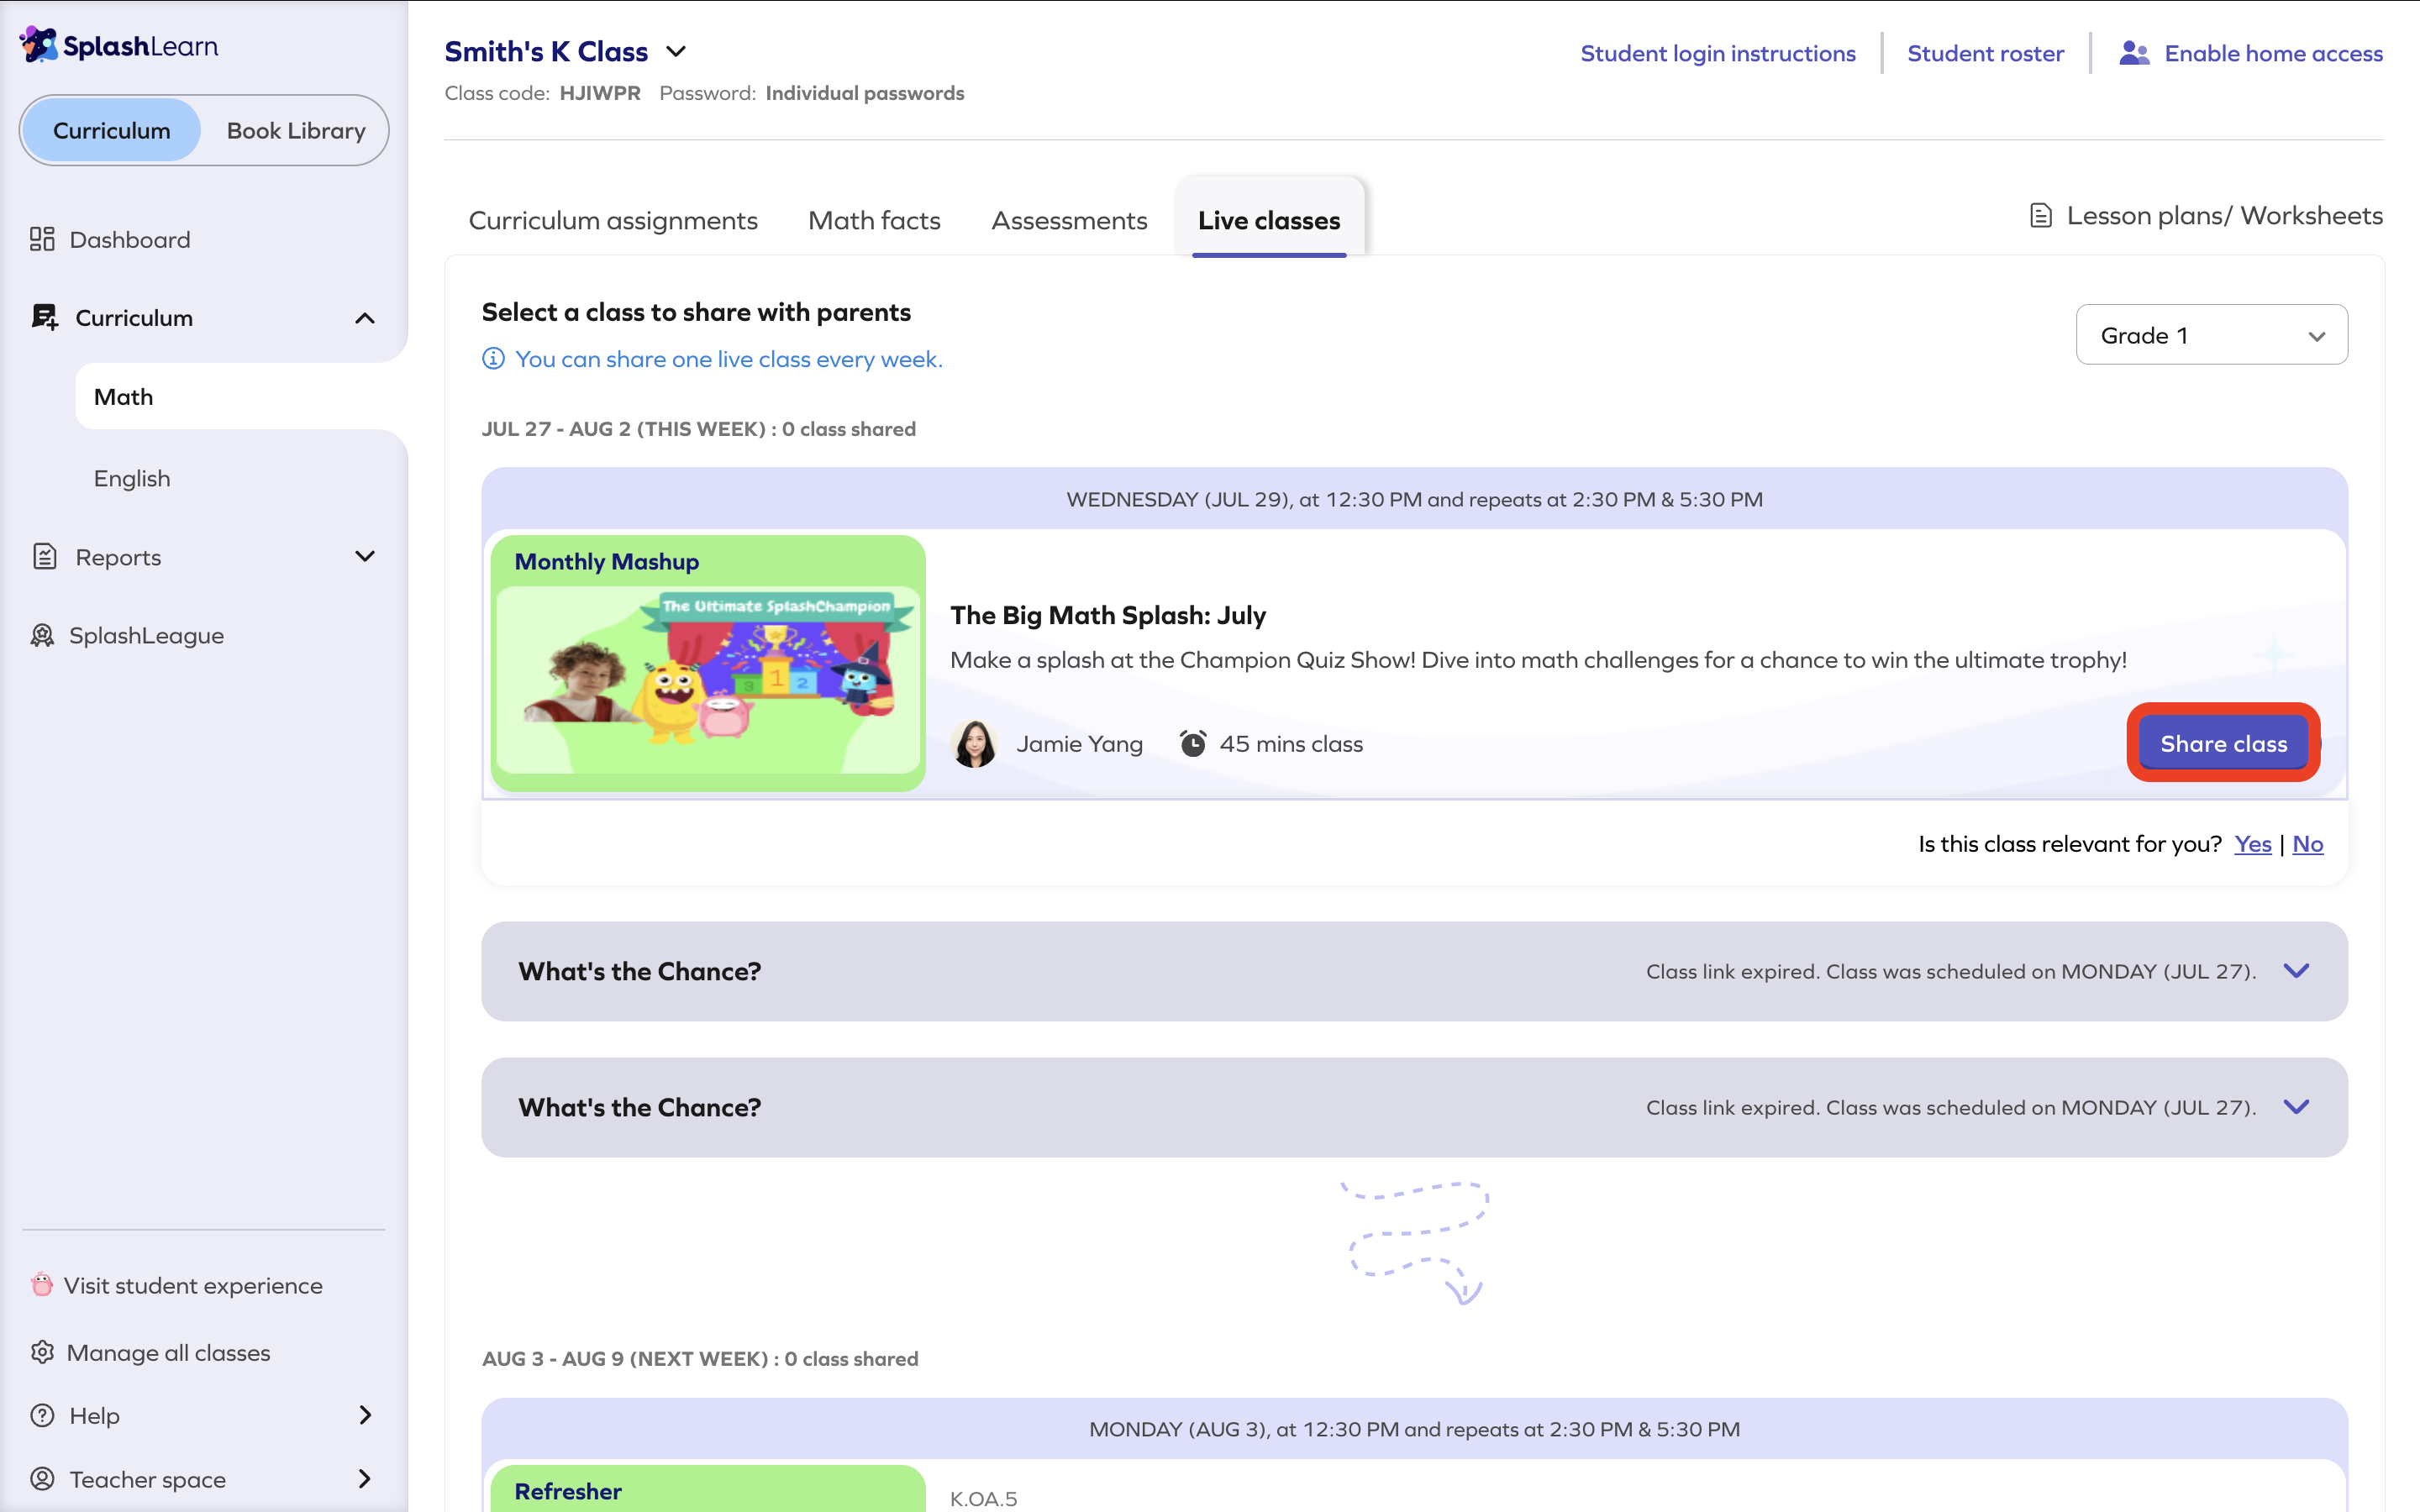Select the Live classes tab
The image size is (2420, 1512).
coord(1269,220)
